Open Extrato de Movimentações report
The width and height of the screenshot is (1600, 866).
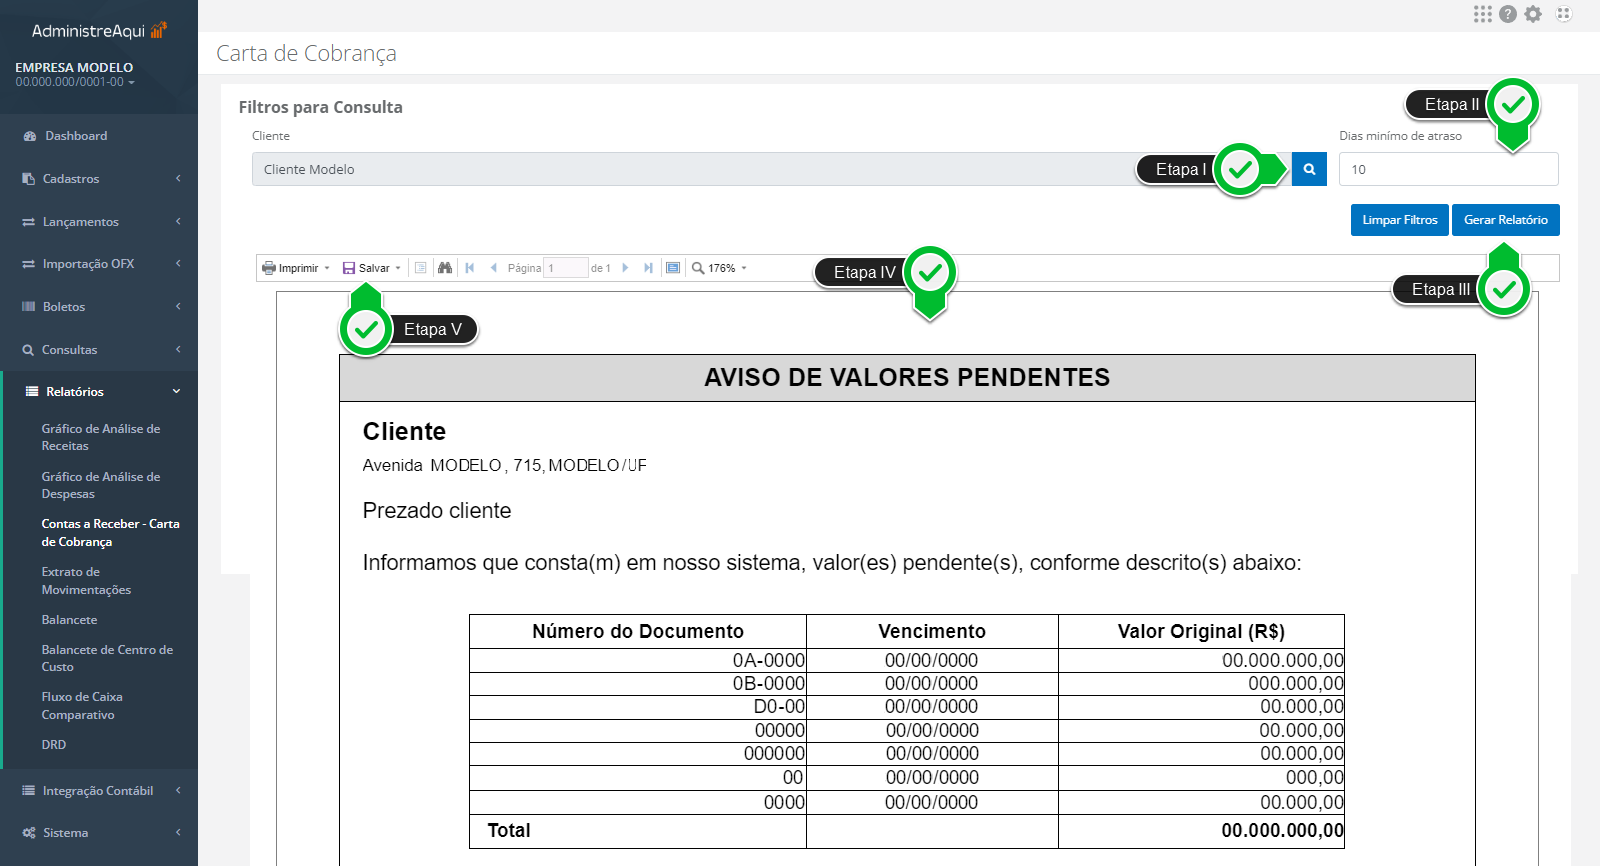click(x=86, y=581)
